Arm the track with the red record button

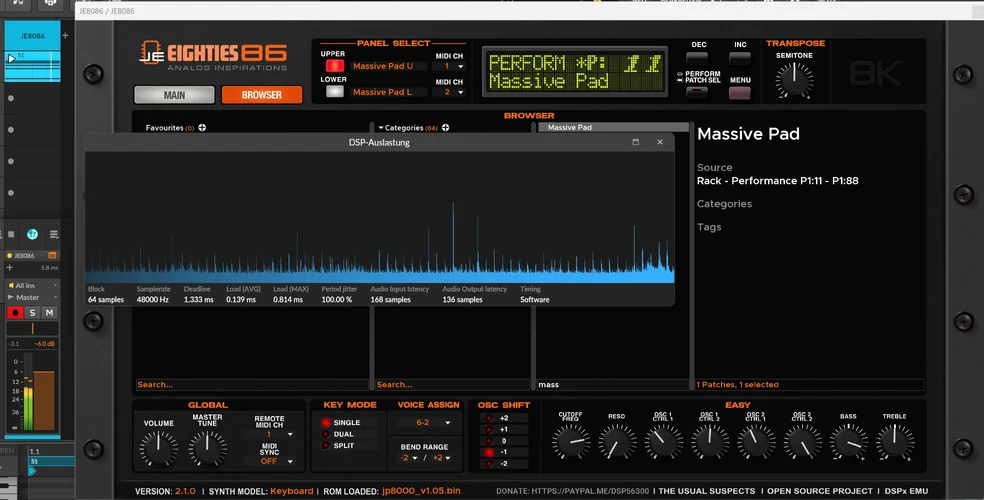[x=16, y=312]
